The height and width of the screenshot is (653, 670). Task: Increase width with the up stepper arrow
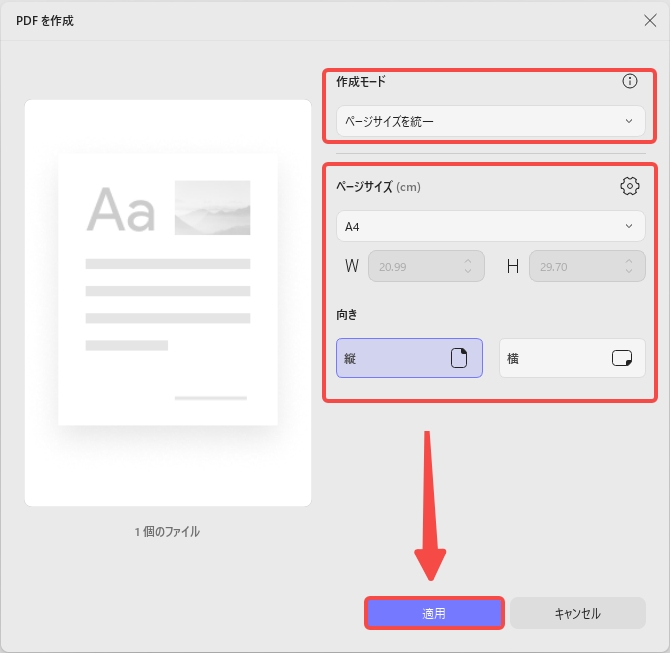pos(468,261)
